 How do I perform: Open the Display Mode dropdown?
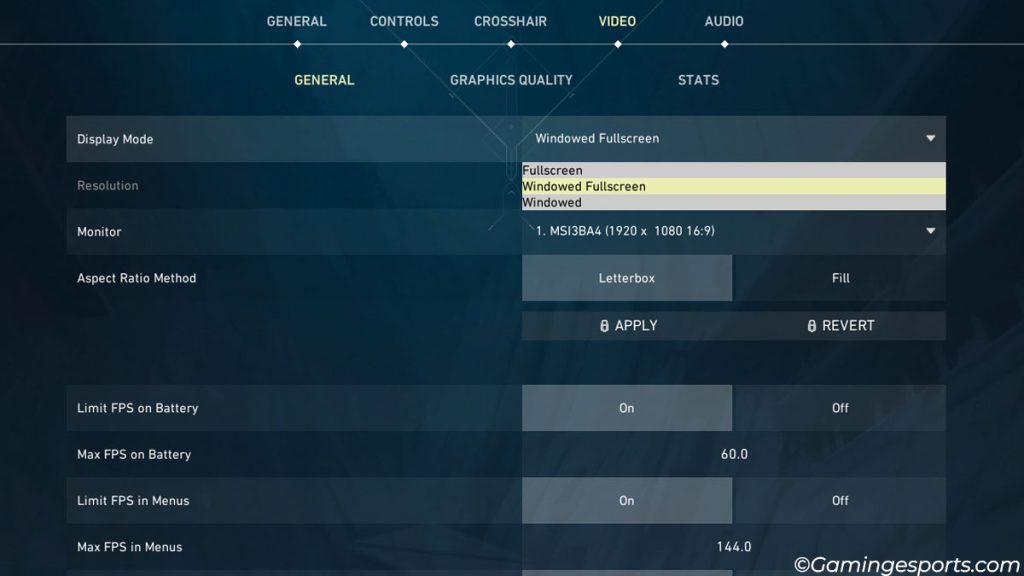point(733,139)
